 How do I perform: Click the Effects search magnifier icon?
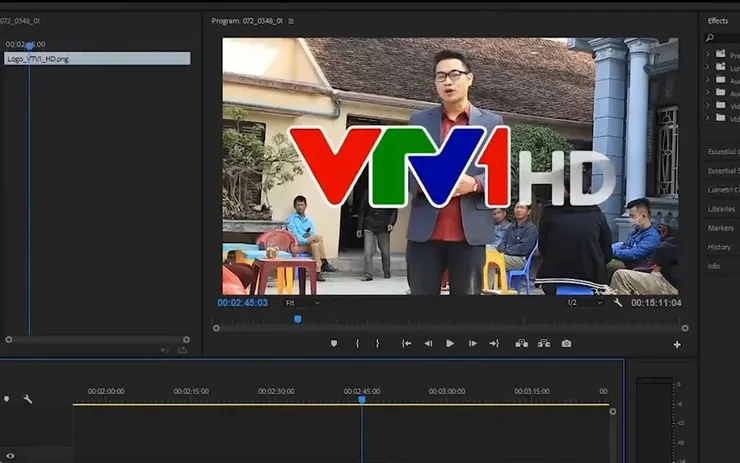(709, 38)
